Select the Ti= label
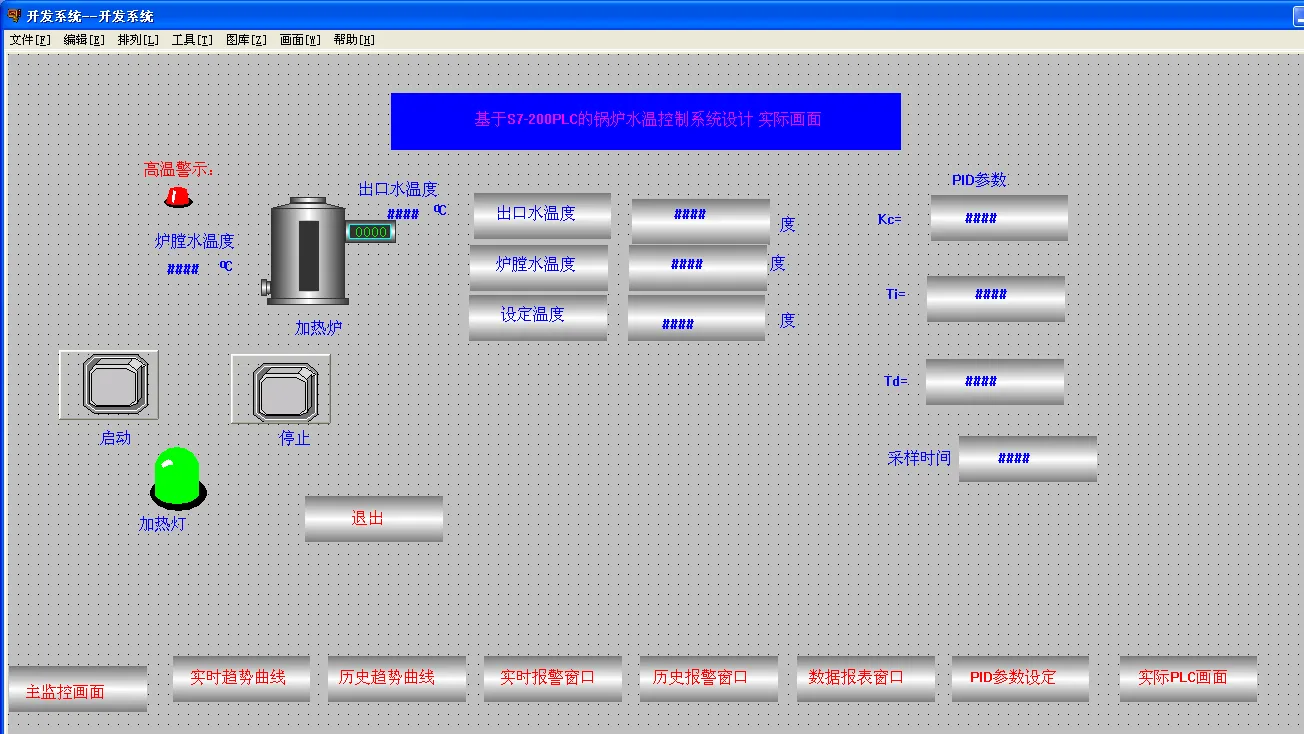Image resolution: width=1304 pixels, height=734 pixels. [896, 294]
